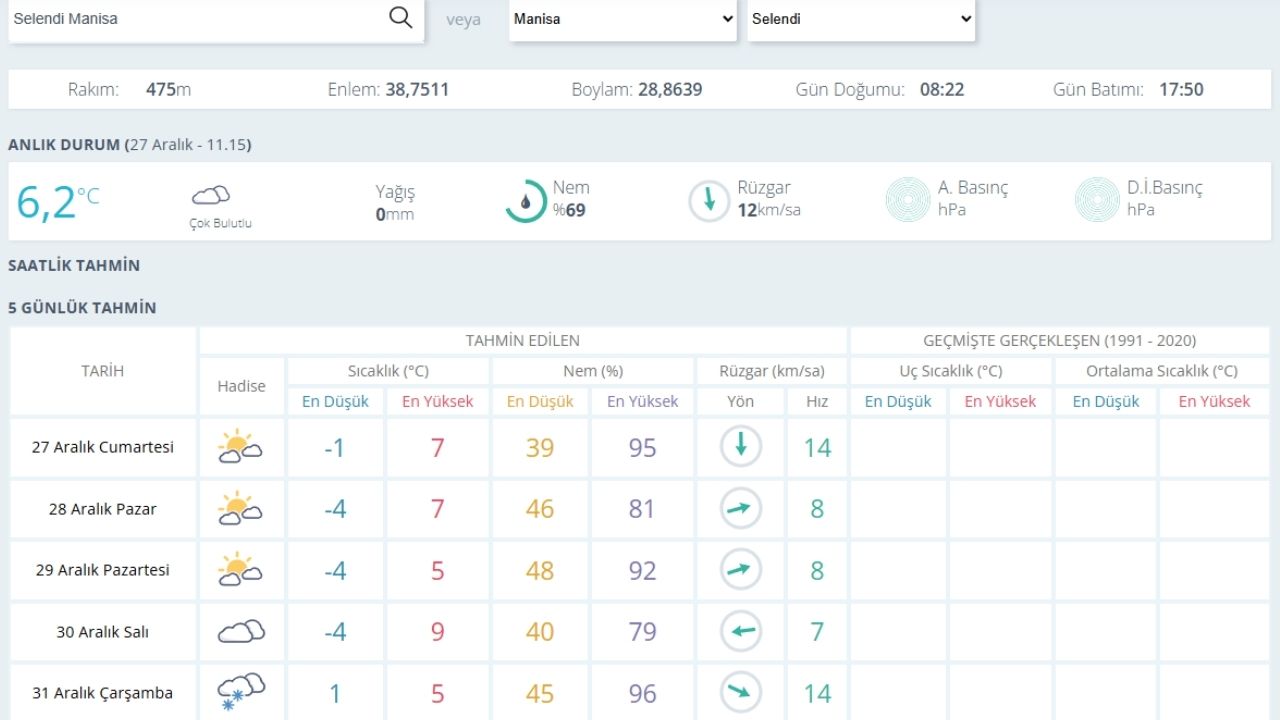This screenshot has width=1280, height=720.
Task: Open the Selendi district dropdown
Action: point(861,19)
